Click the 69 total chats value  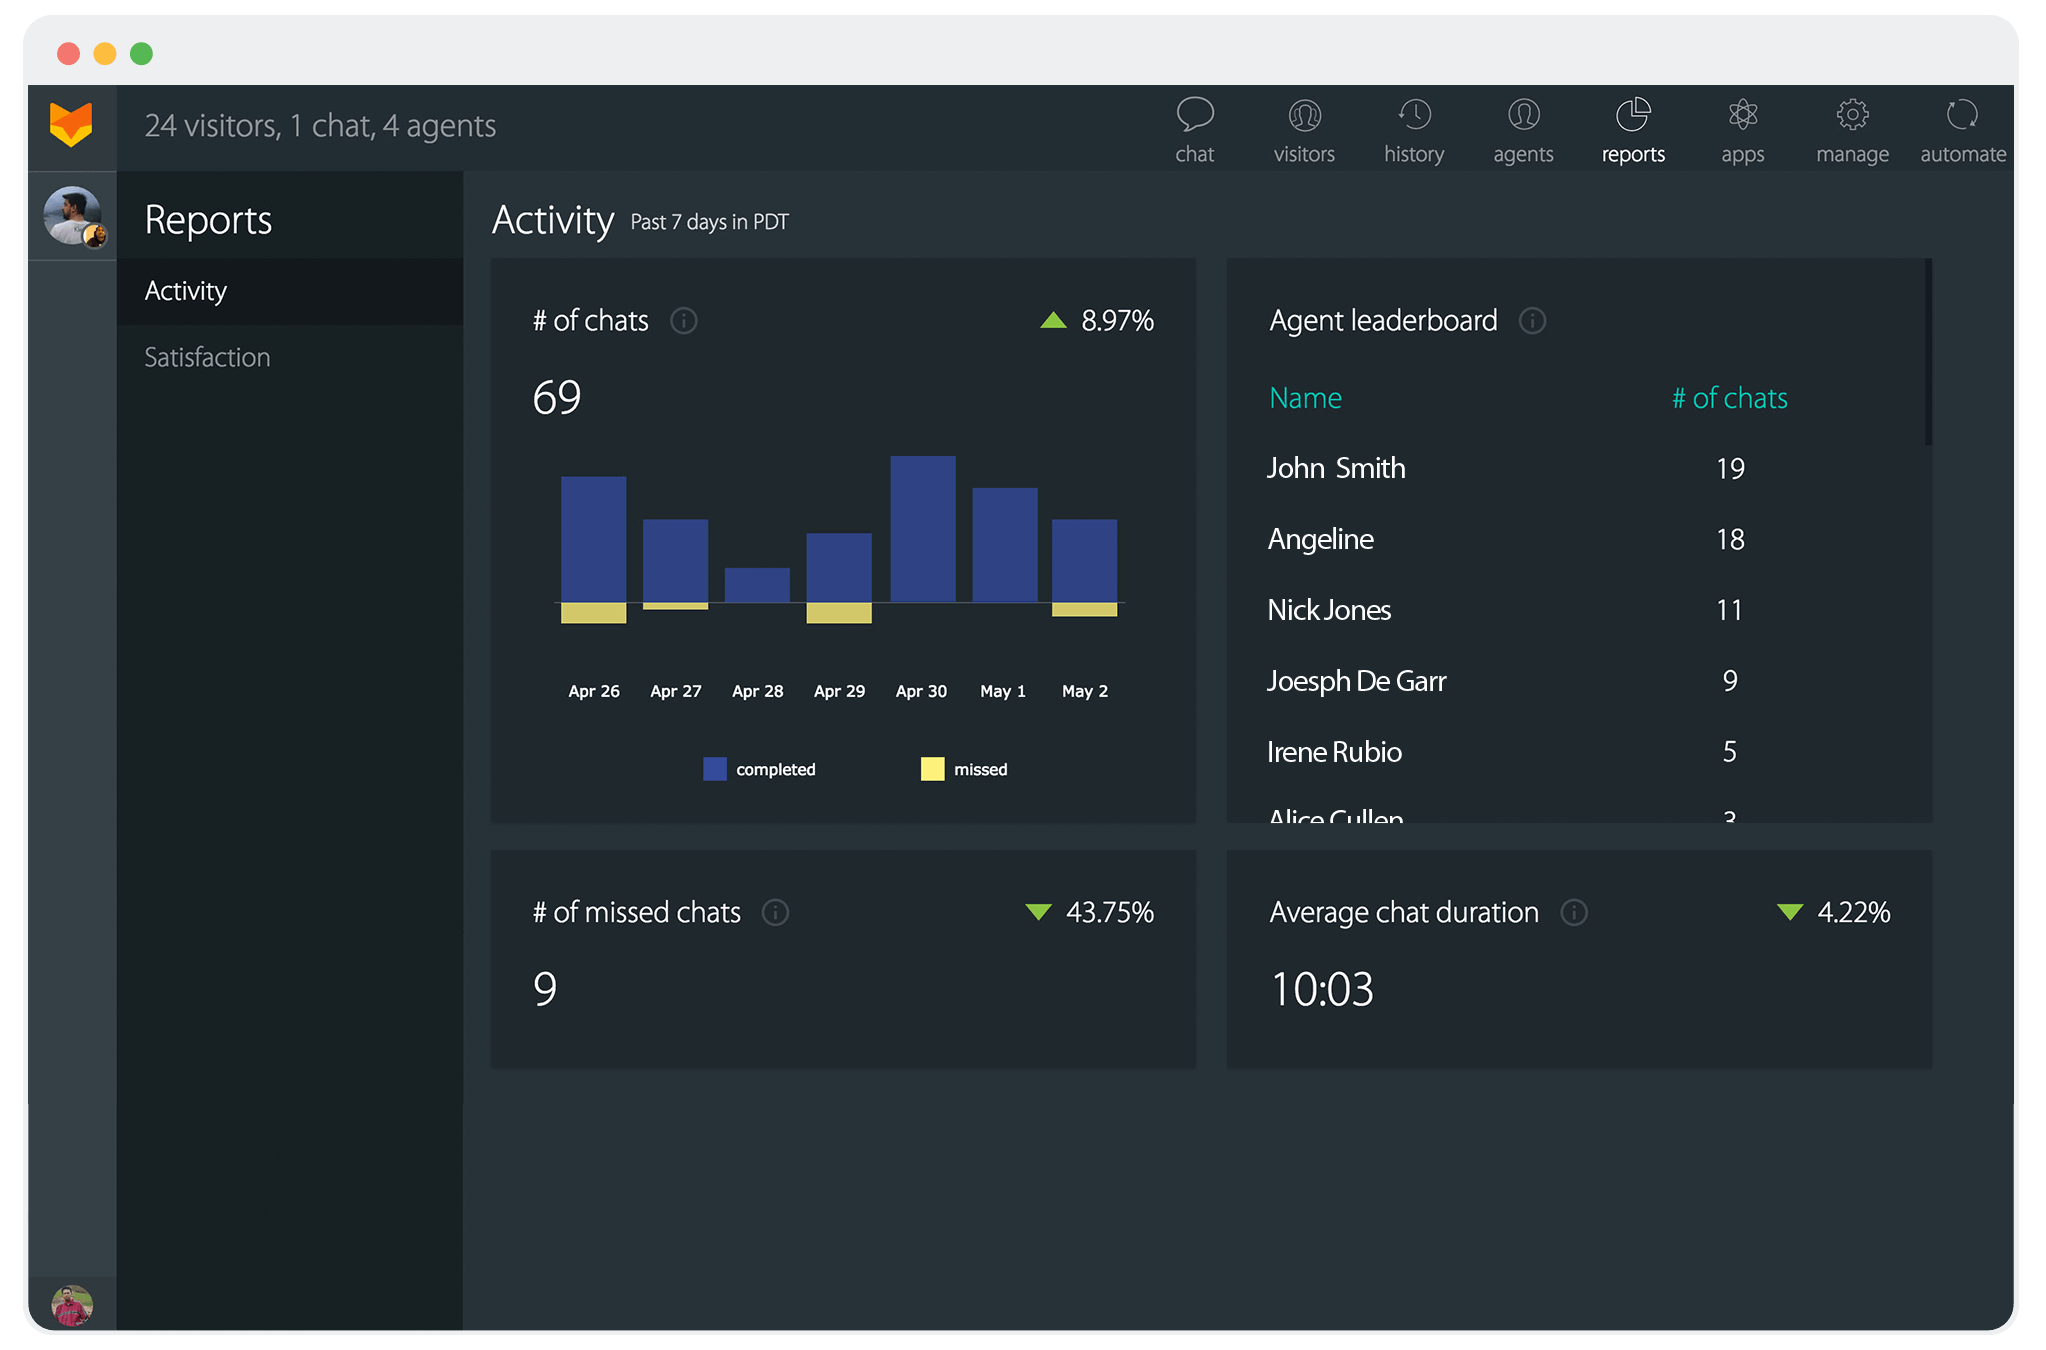(557, 397)
